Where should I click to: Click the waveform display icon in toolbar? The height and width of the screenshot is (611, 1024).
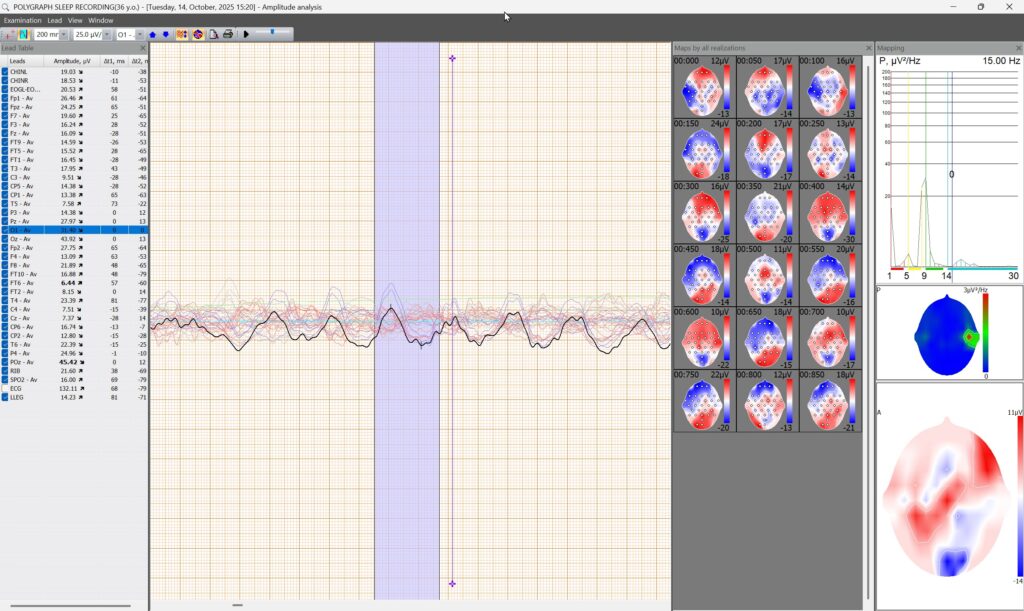click(x=24, y=34)
